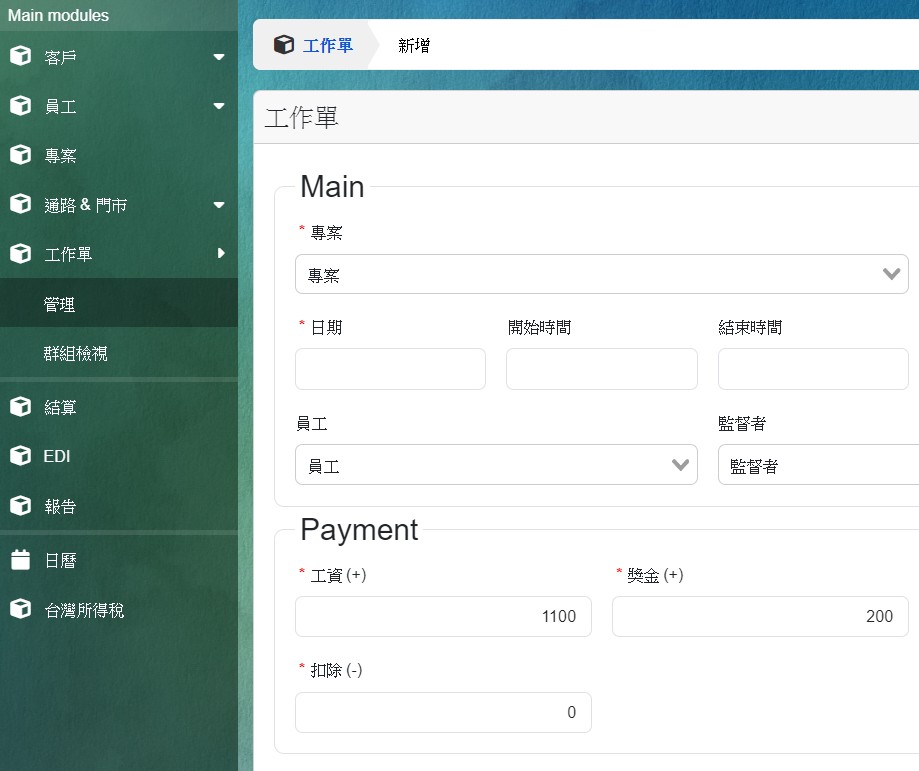This screenshot has width=919, height=771.
Task: Click the cube icon next to 專案 menu
Action: tap(20, 155)
